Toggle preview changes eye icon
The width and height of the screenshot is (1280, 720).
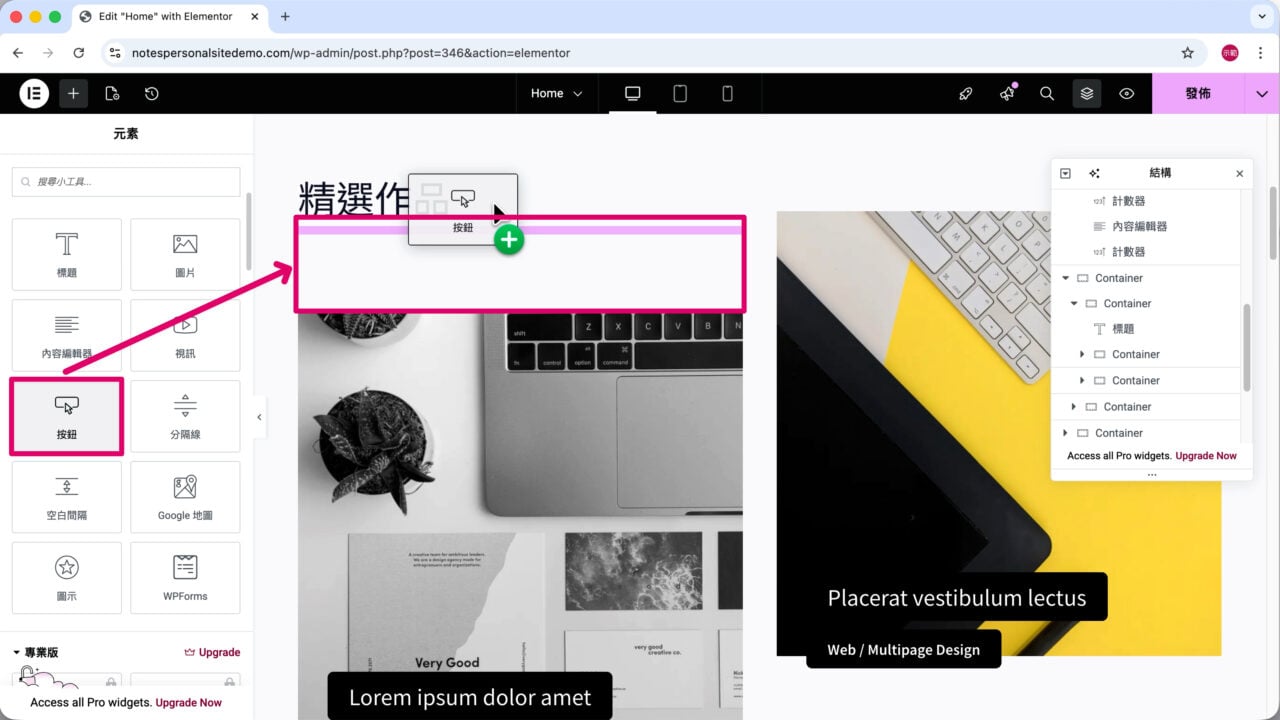[1127, 93]
